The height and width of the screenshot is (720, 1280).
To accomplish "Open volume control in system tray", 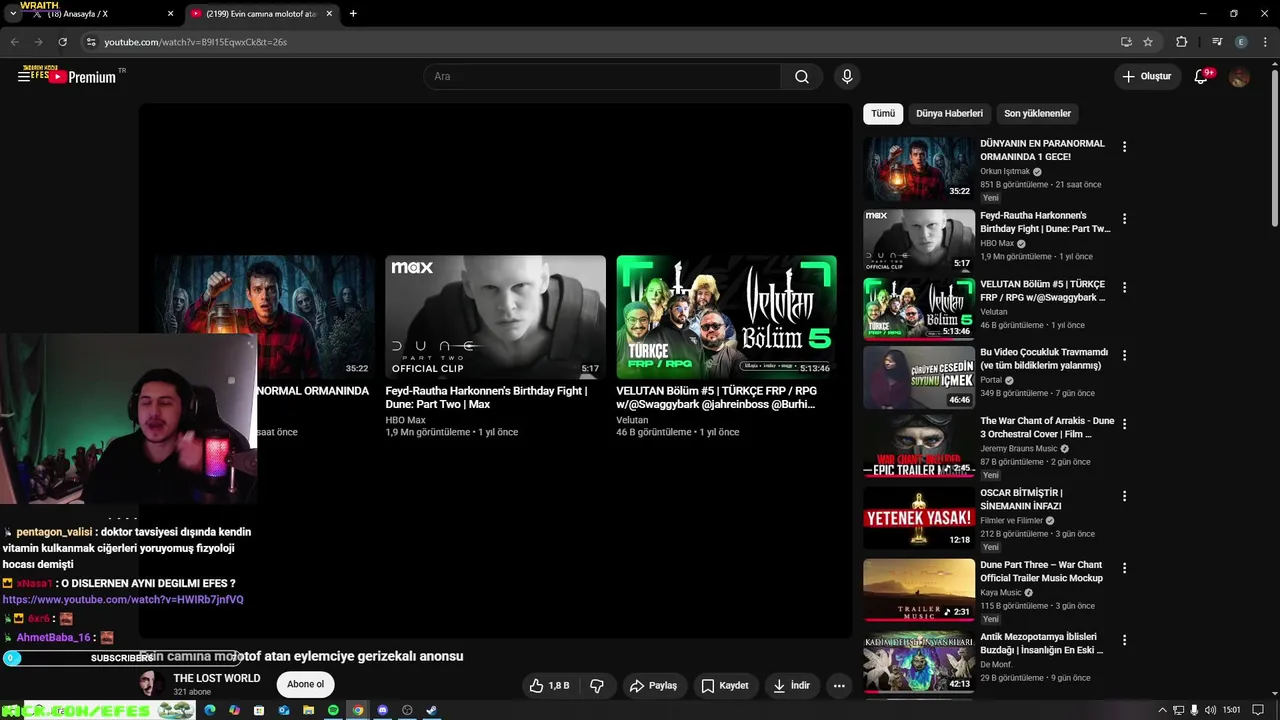I will [1210, 710].
